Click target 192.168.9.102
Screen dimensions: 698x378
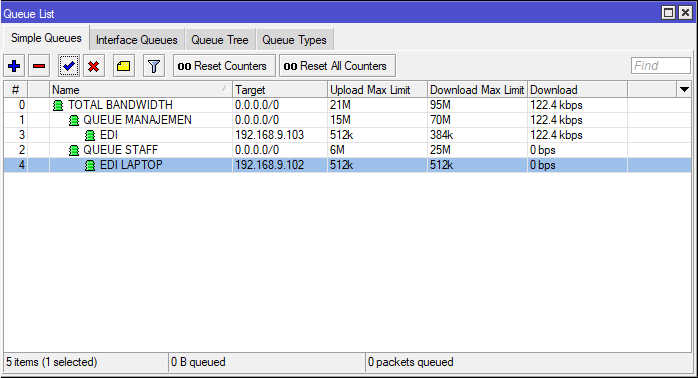(269, 165)
